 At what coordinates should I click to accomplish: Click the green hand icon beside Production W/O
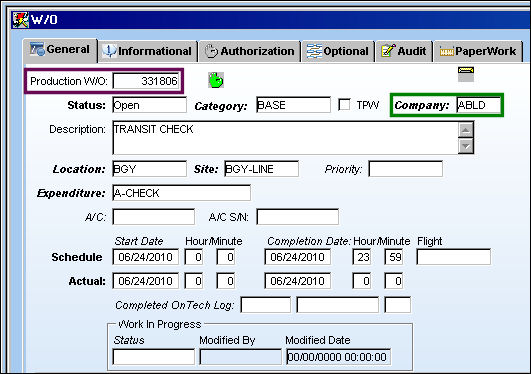pos(216,81)
